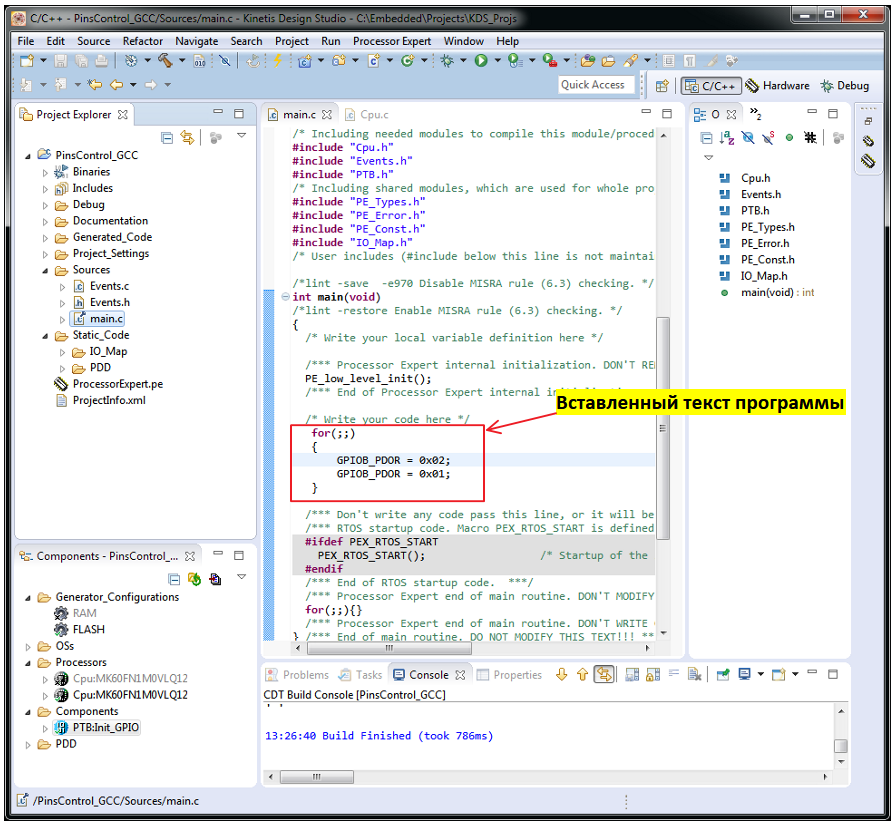Toggle the Skip All Breakpoints toolbar button
896x826 pixels.
[225, 61]
